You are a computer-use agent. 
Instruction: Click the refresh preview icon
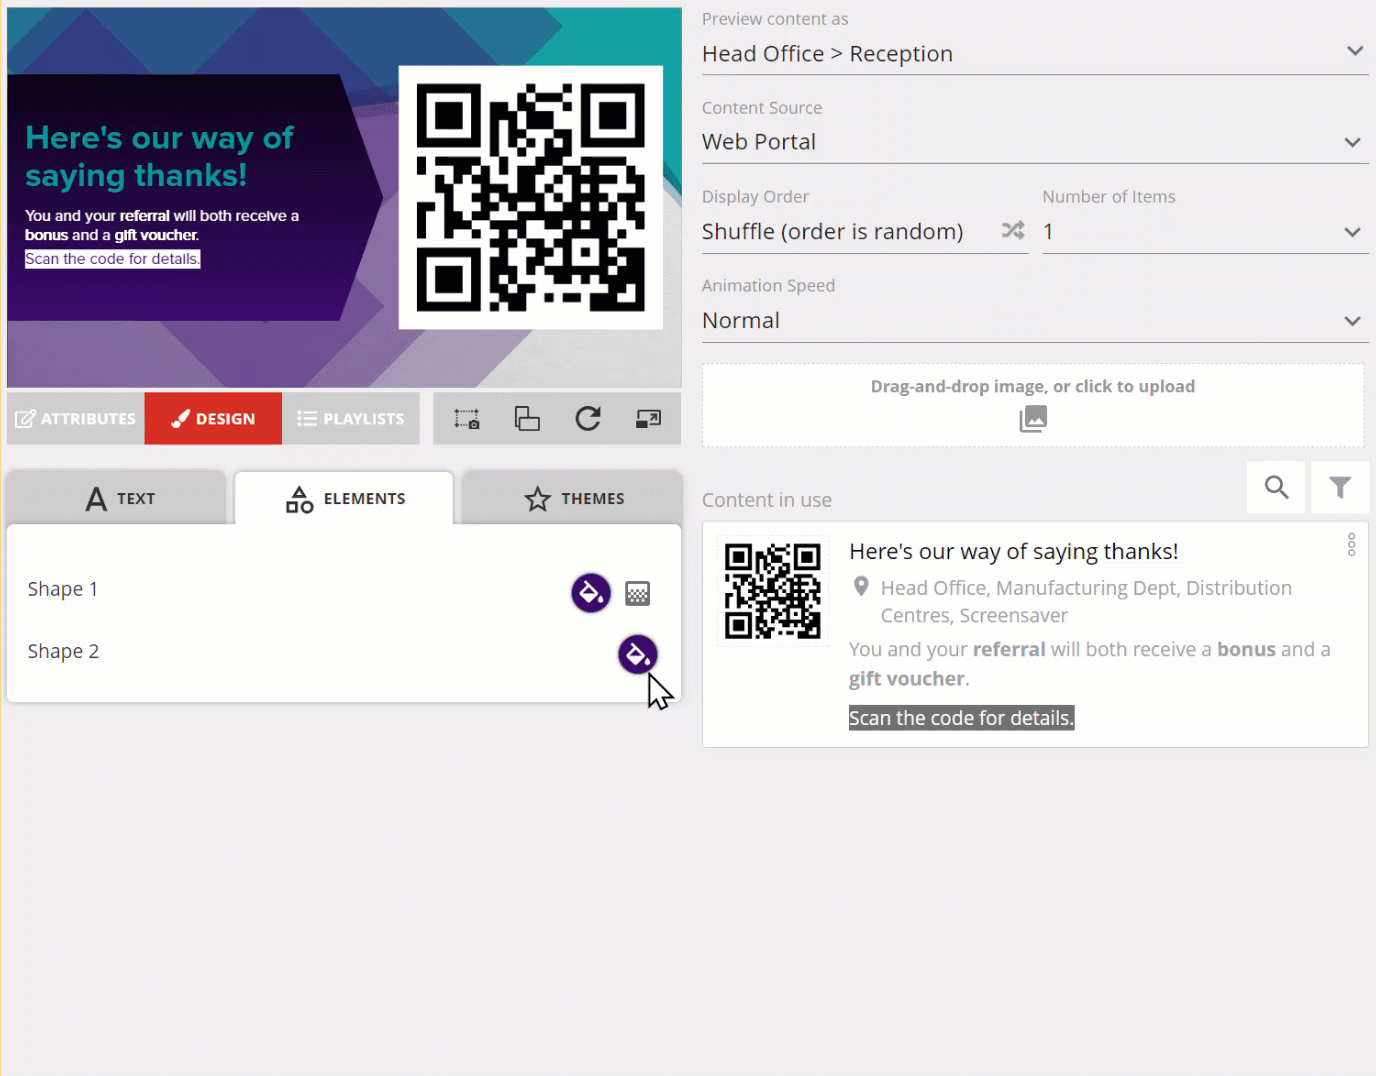[x=588, y=418]
